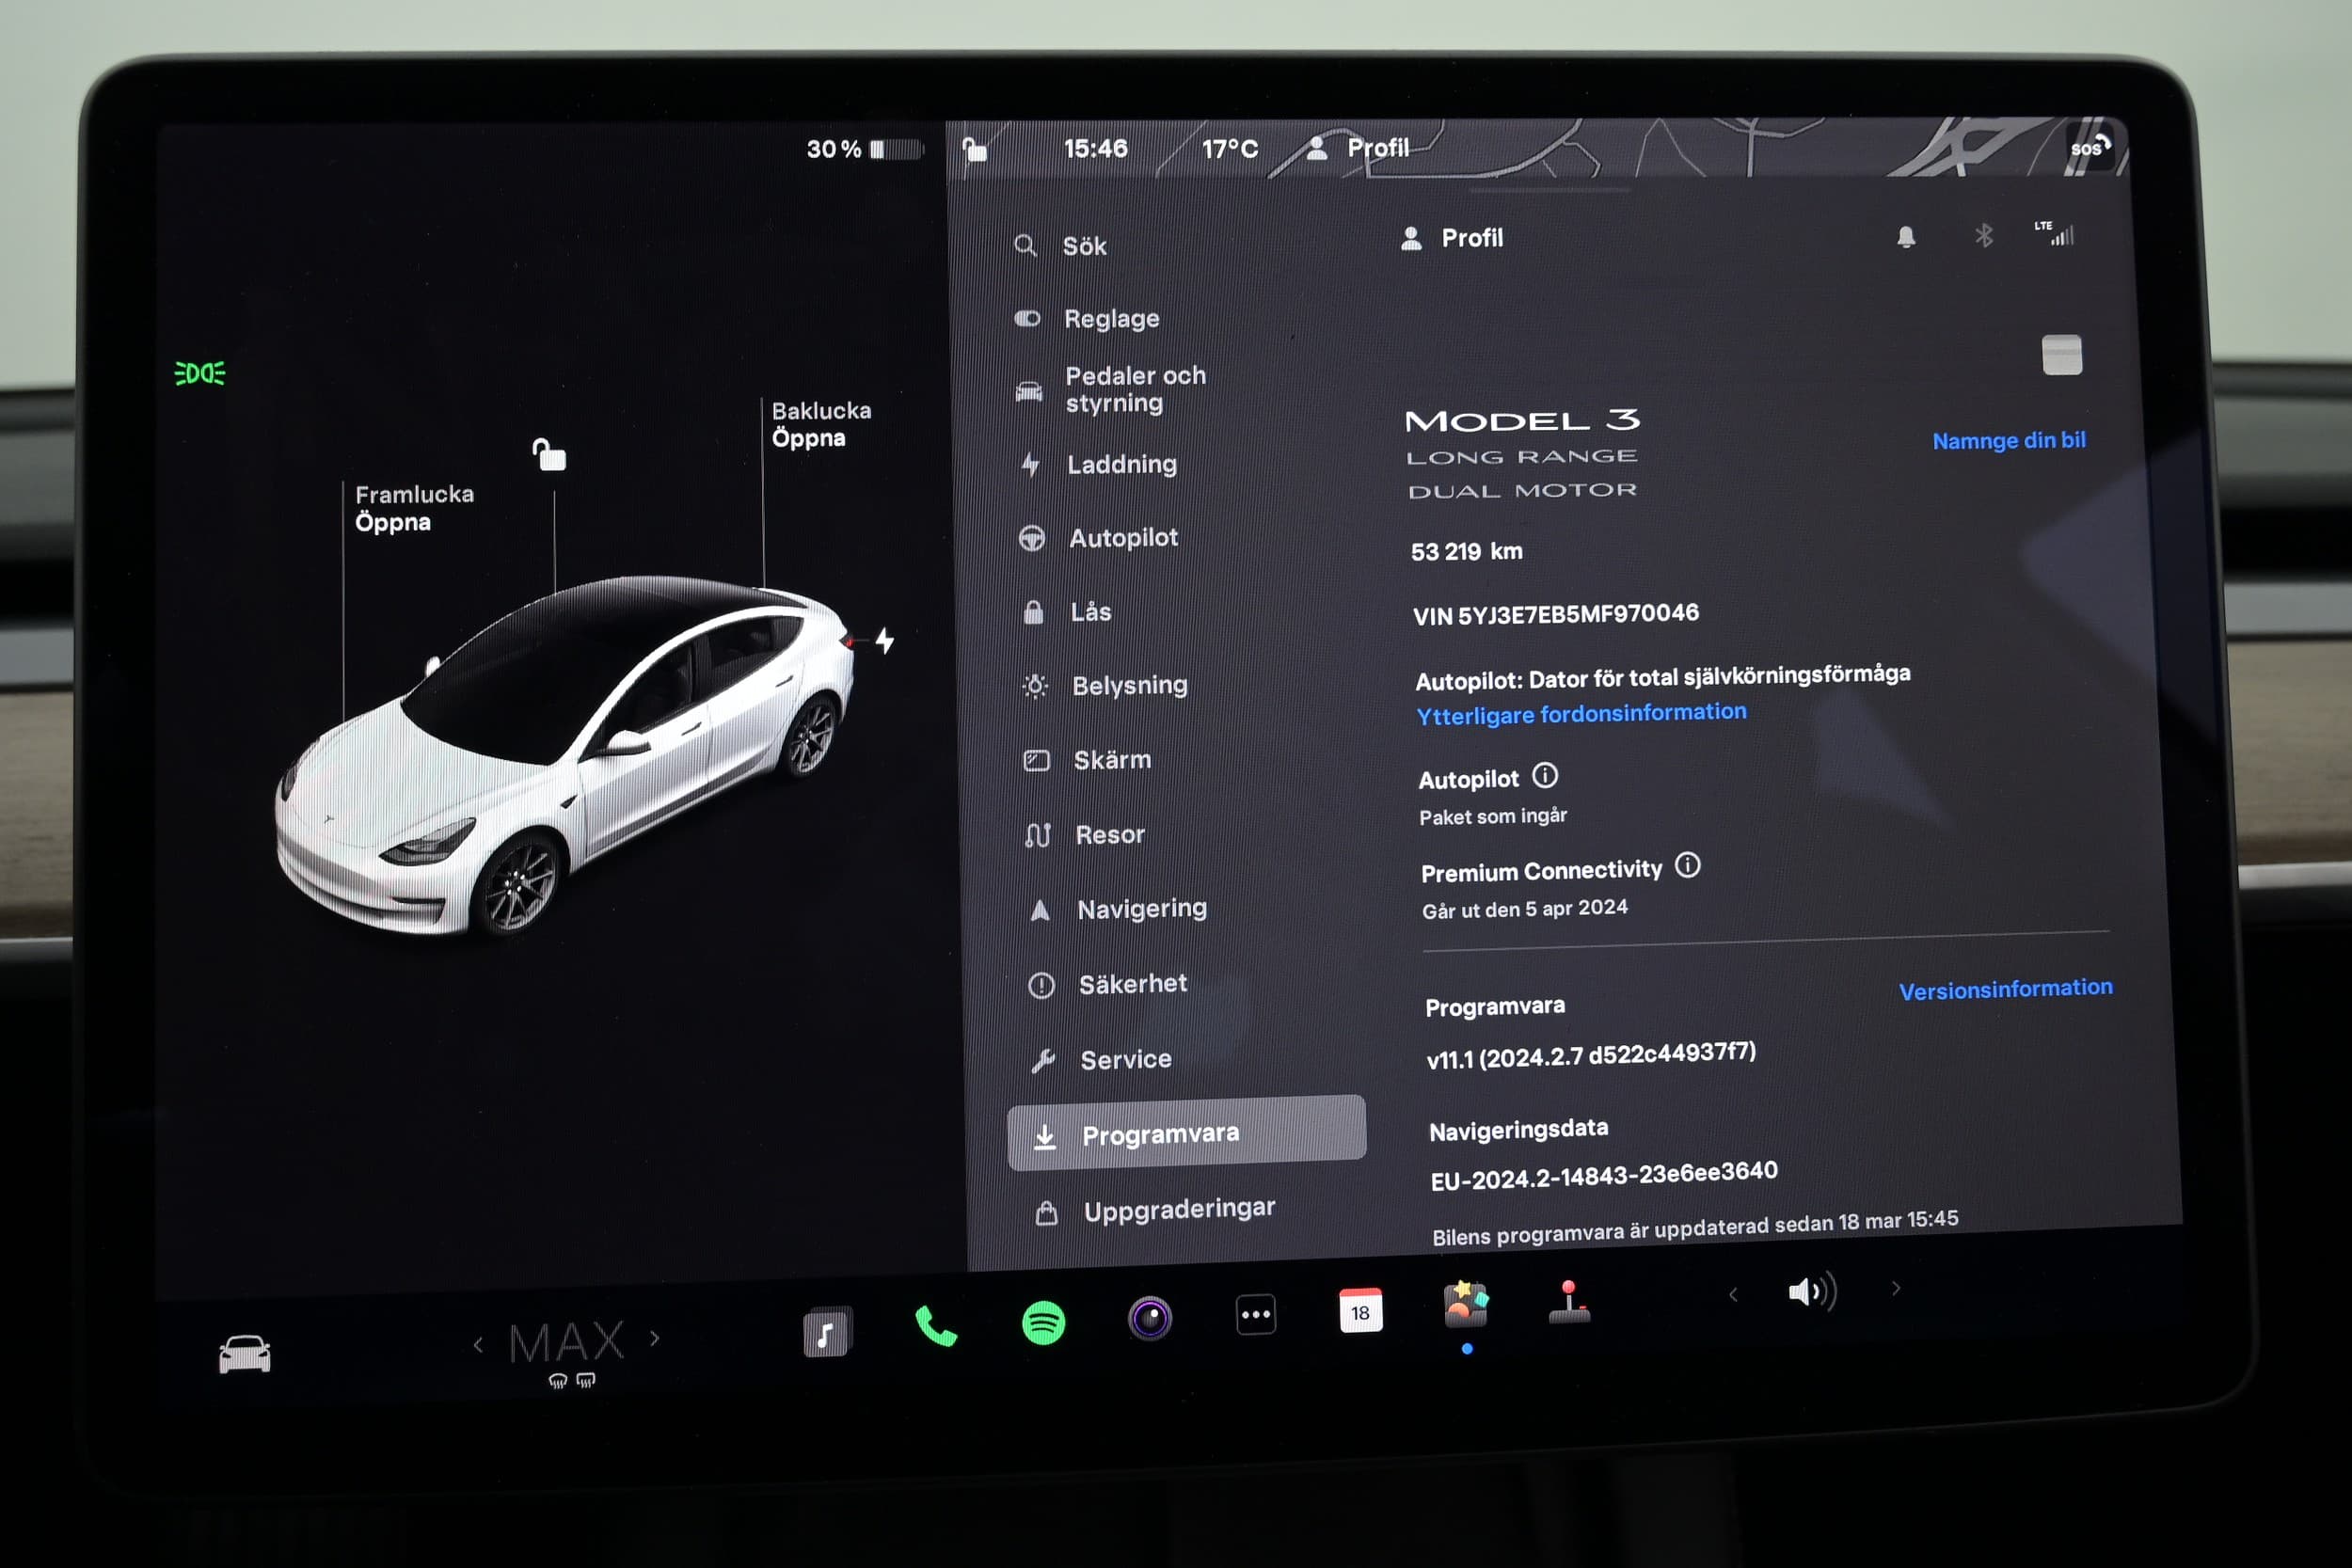The image size is (2352, 1568).
Task: Open Toybox app icon
Action: point(1466,1304)
